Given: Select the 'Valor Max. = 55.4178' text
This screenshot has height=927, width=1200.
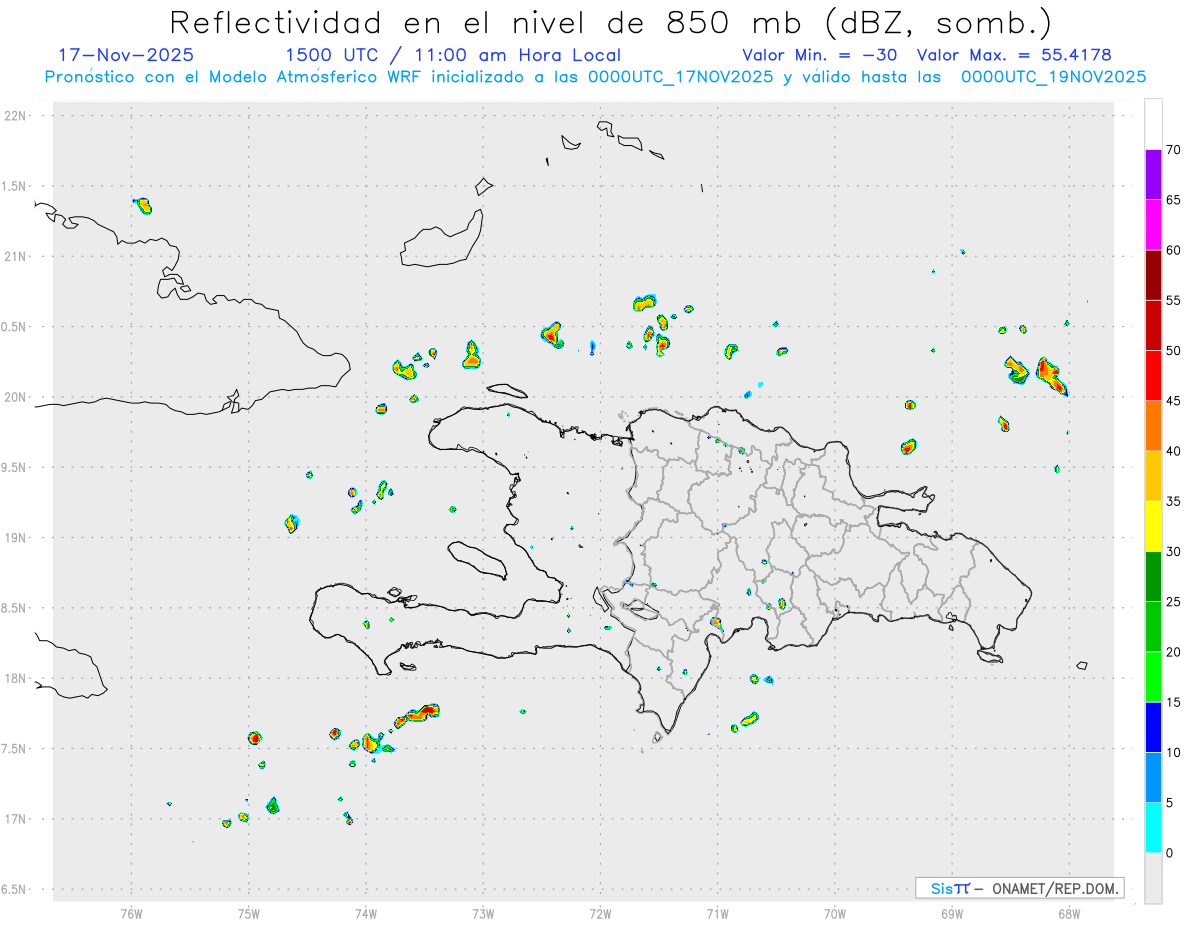Looking at the screenshot, I should click(x=1014, y=55).
